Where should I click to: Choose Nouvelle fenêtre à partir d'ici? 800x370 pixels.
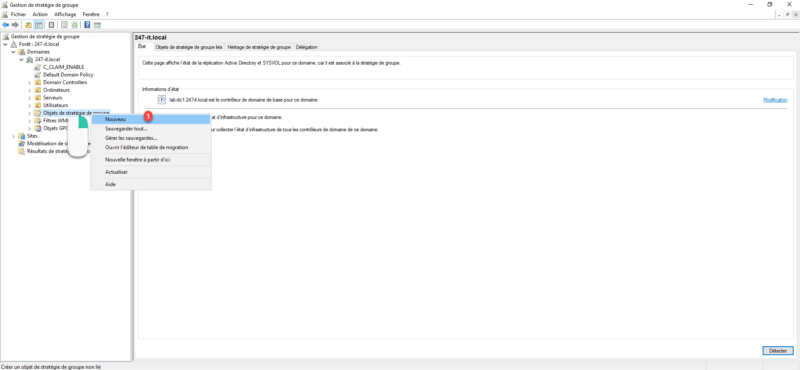(x=151, y=160)
